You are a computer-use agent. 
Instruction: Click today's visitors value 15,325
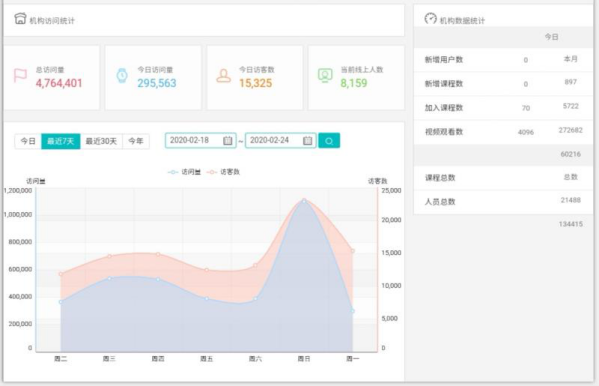(256, 83)
